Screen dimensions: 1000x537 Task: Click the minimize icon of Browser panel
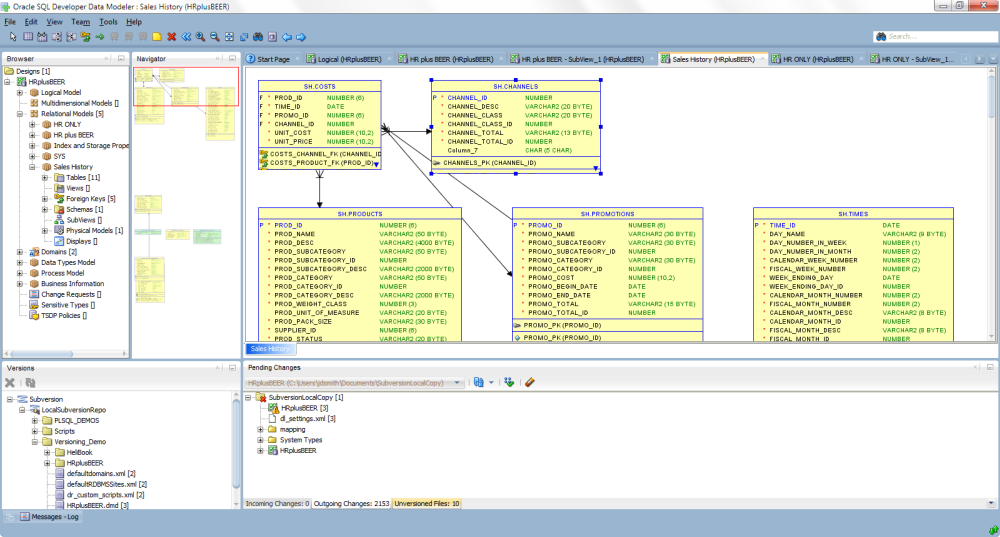[x=121, y=58]
